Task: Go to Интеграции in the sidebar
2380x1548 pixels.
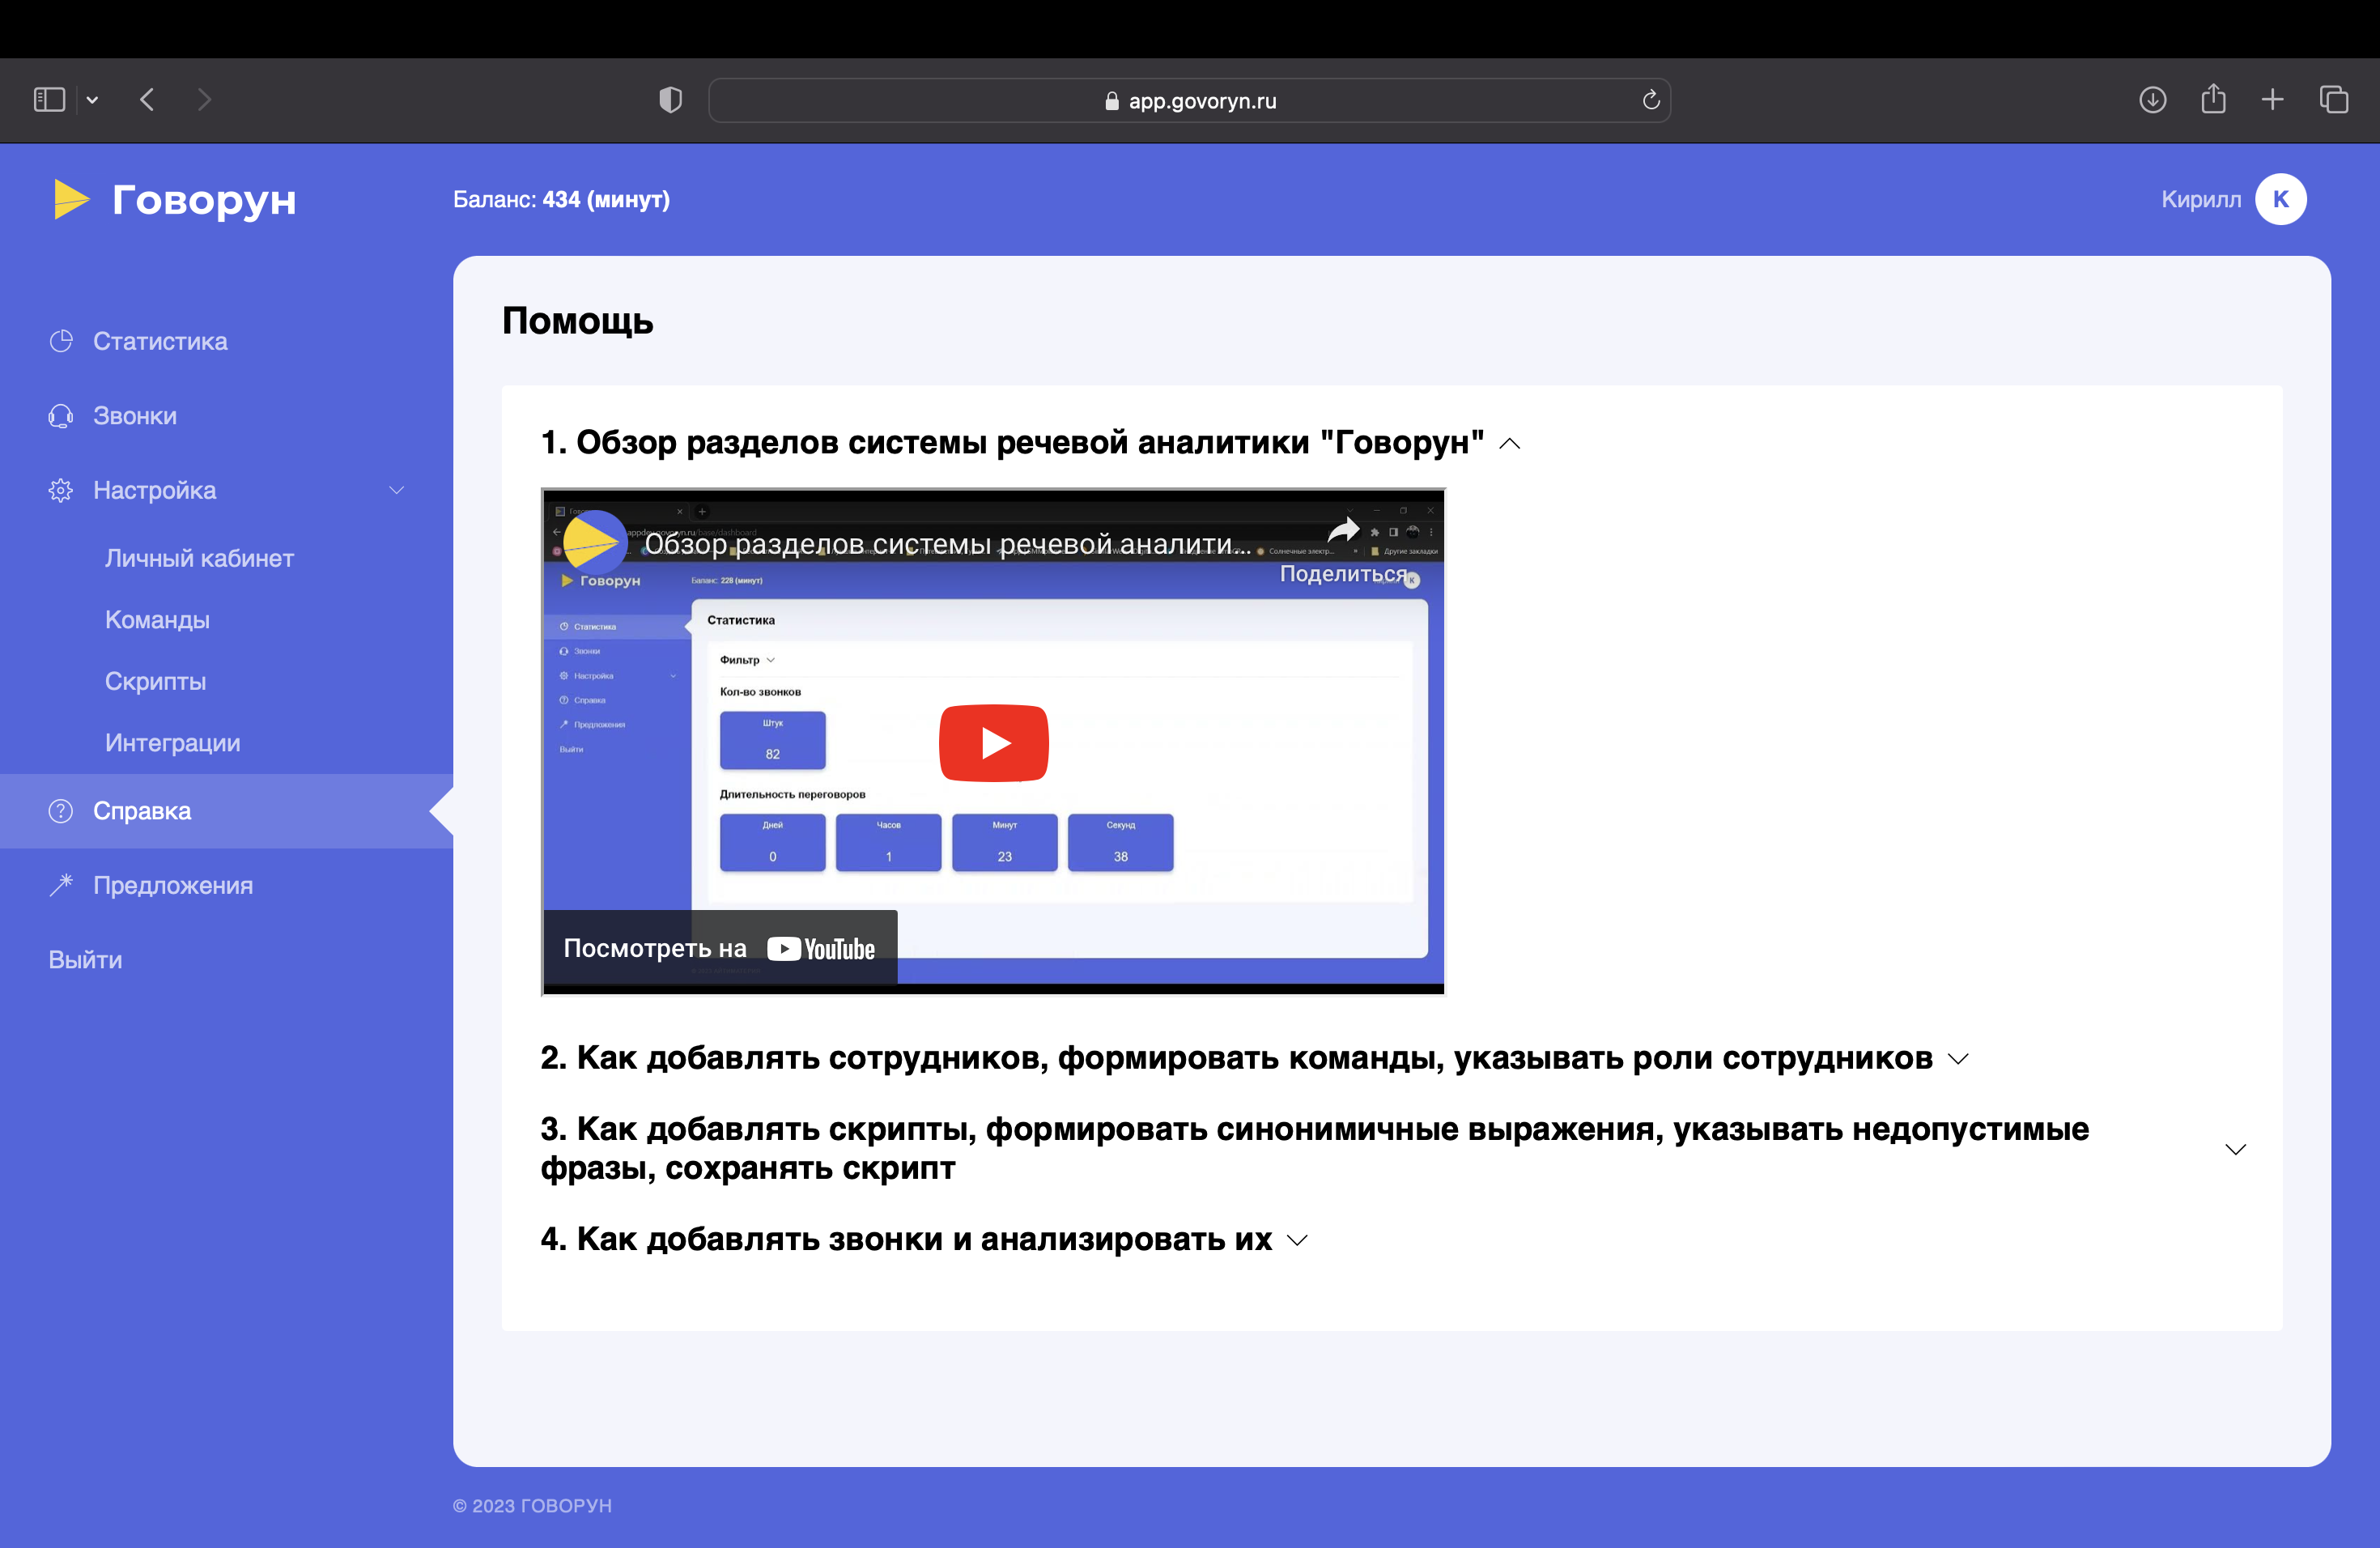Action: (x=172, y=743)
